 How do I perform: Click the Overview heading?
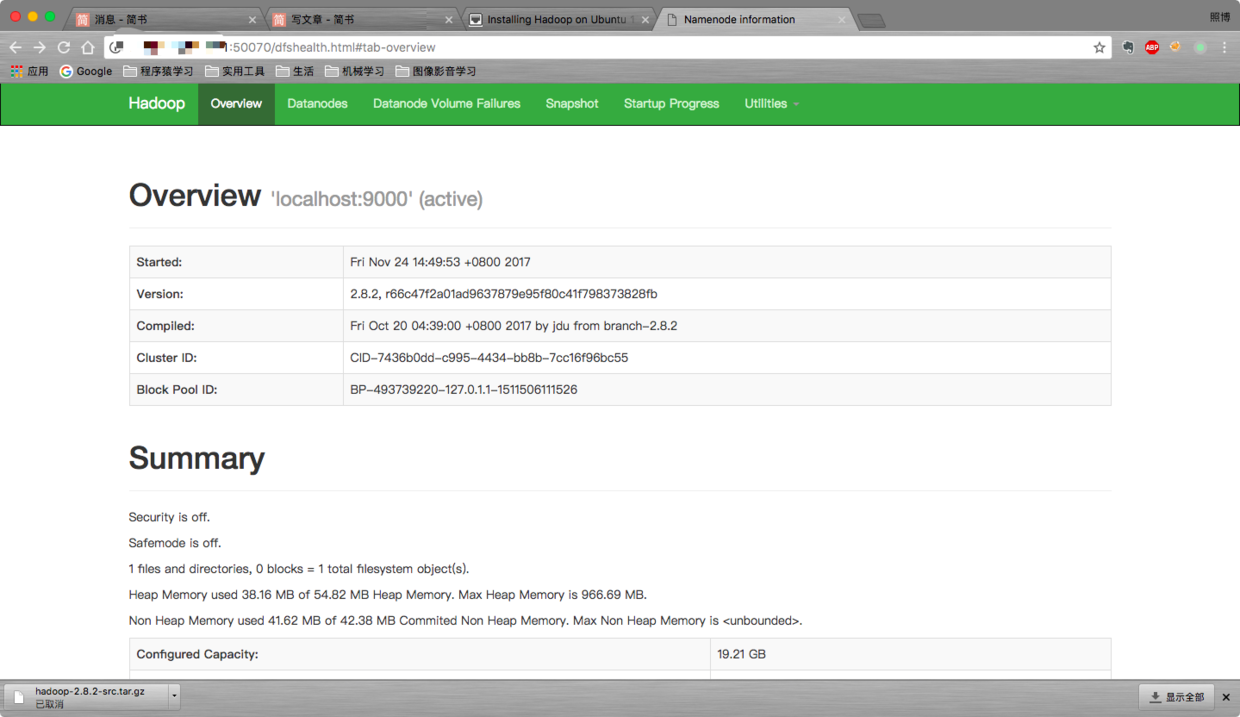click(x=195, y=195)
